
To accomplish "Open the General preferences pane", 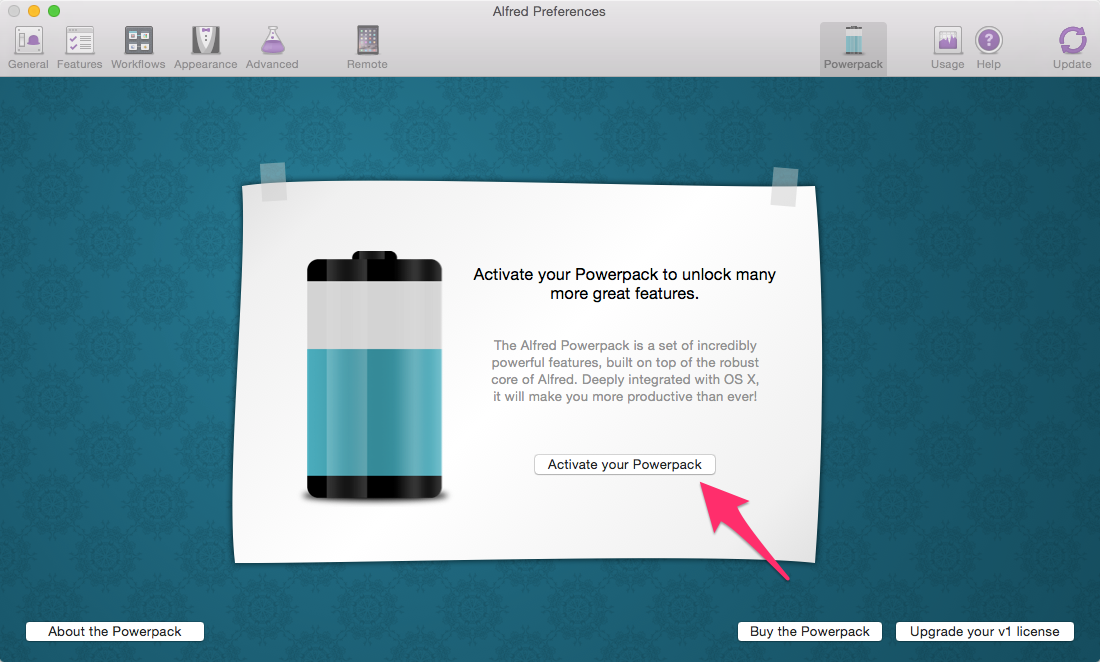I will pos(28,48).
